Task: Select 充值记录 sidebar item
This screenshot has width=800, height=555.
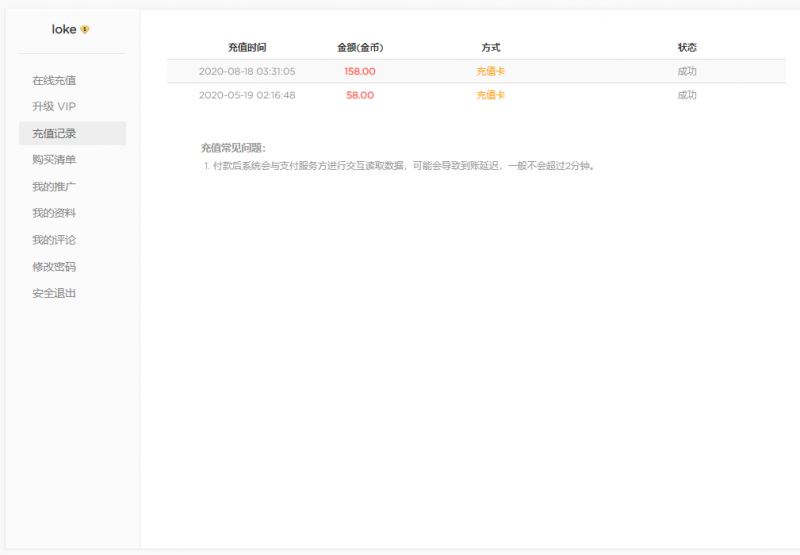Action: (x=54, y=133)
